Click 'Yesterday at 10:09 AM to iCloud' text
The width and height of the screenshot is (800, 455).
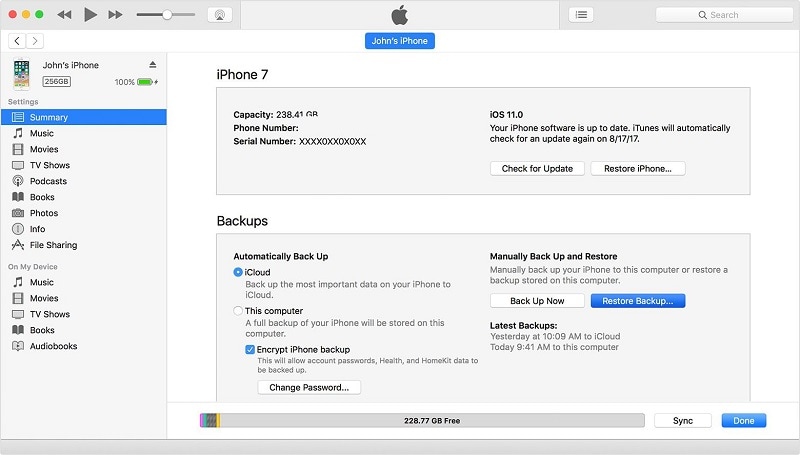point(555,336)
